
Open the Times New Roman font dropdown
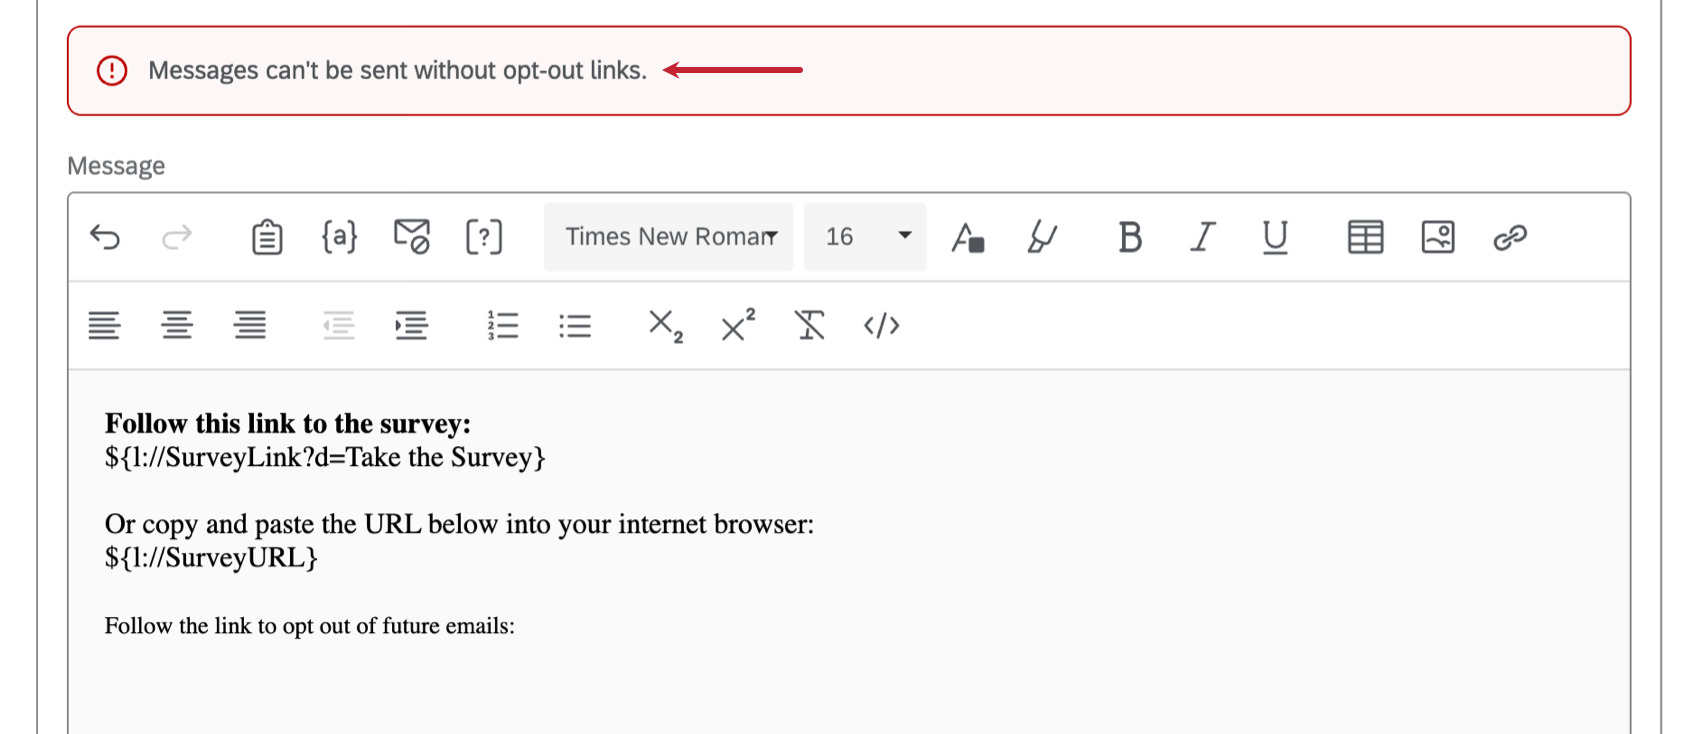668,237
